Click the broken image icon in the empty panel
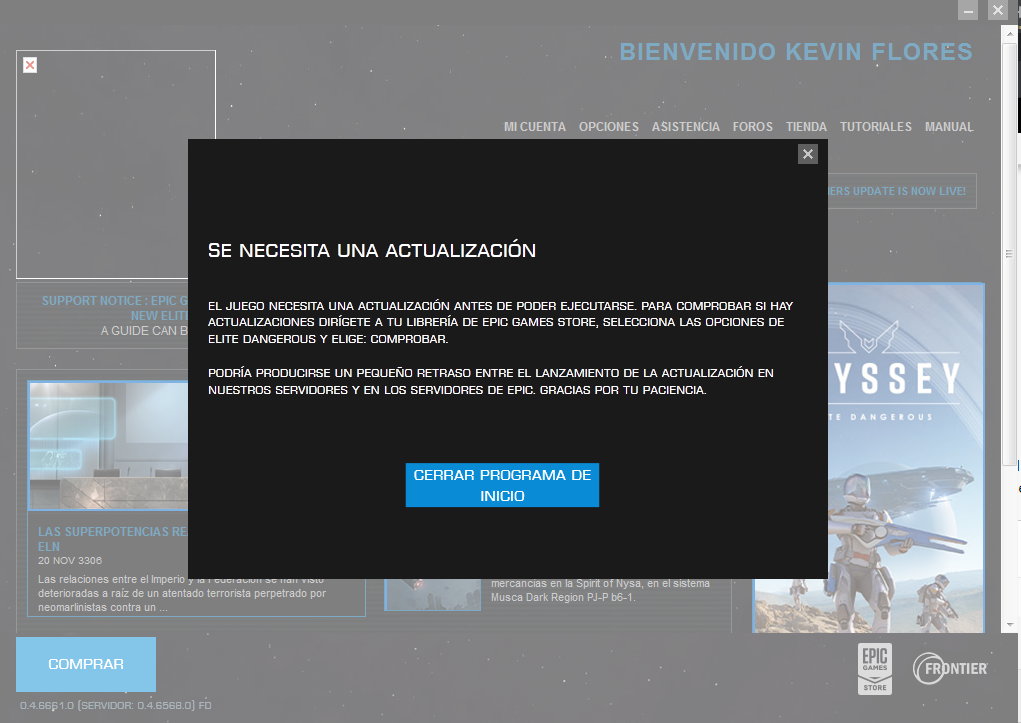Image resolution: width=1021 pixels, height=723 pixels. 30,65
